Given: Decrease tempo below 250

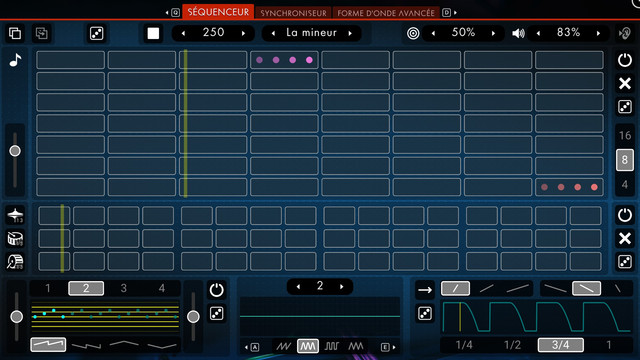Looking at the screenshot, I should [184, 33].
